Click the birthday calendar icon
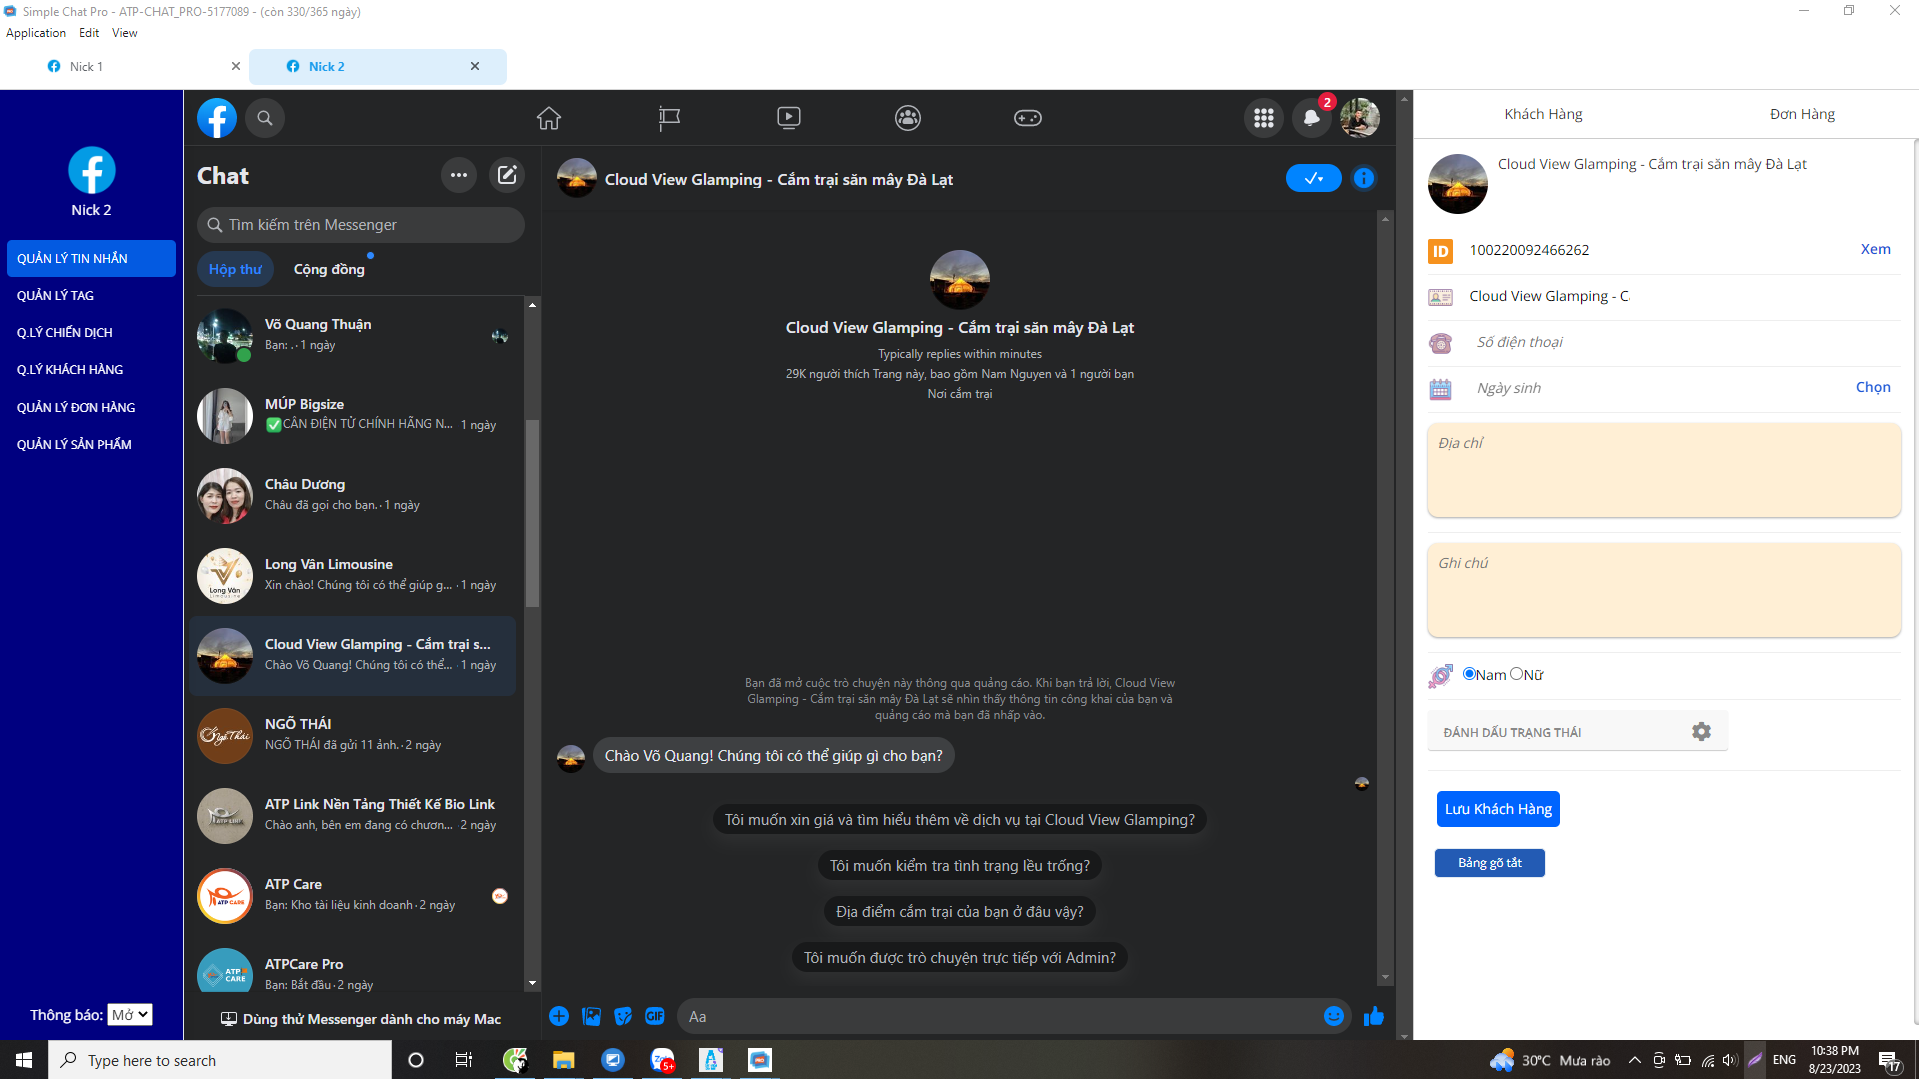 click(1440, 389)
